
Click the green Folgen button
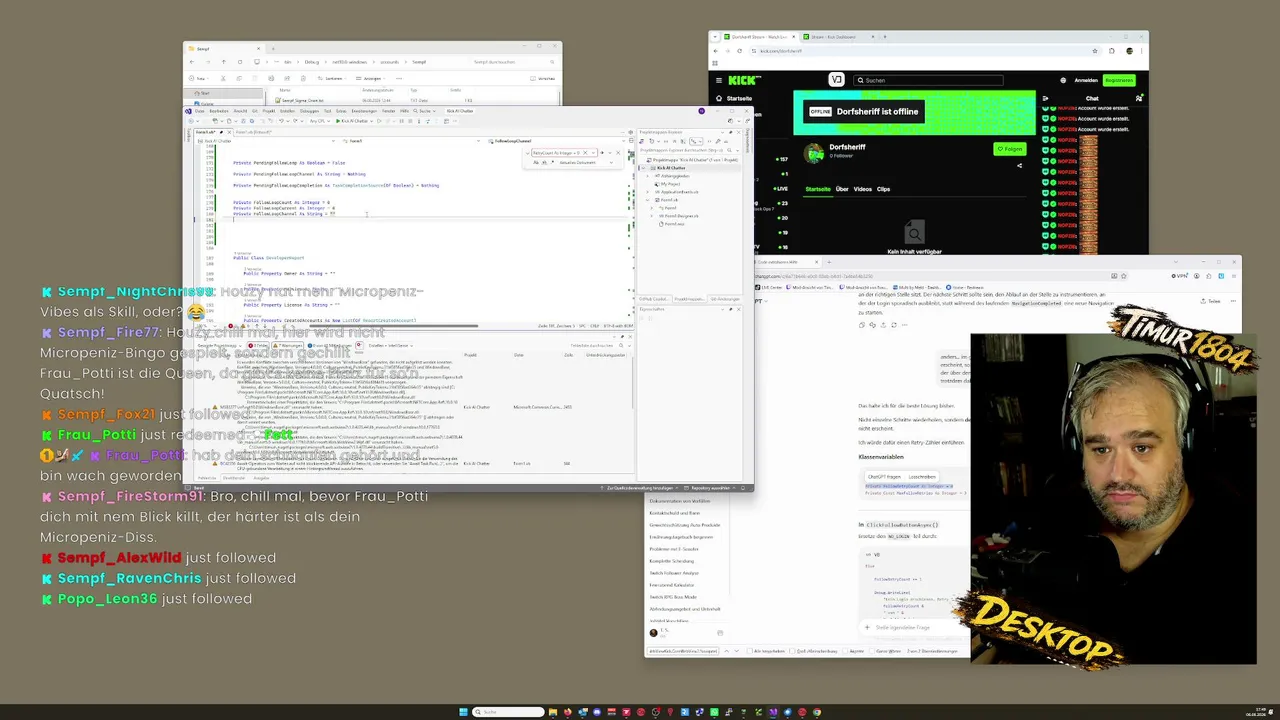[x=1010, y=149]
